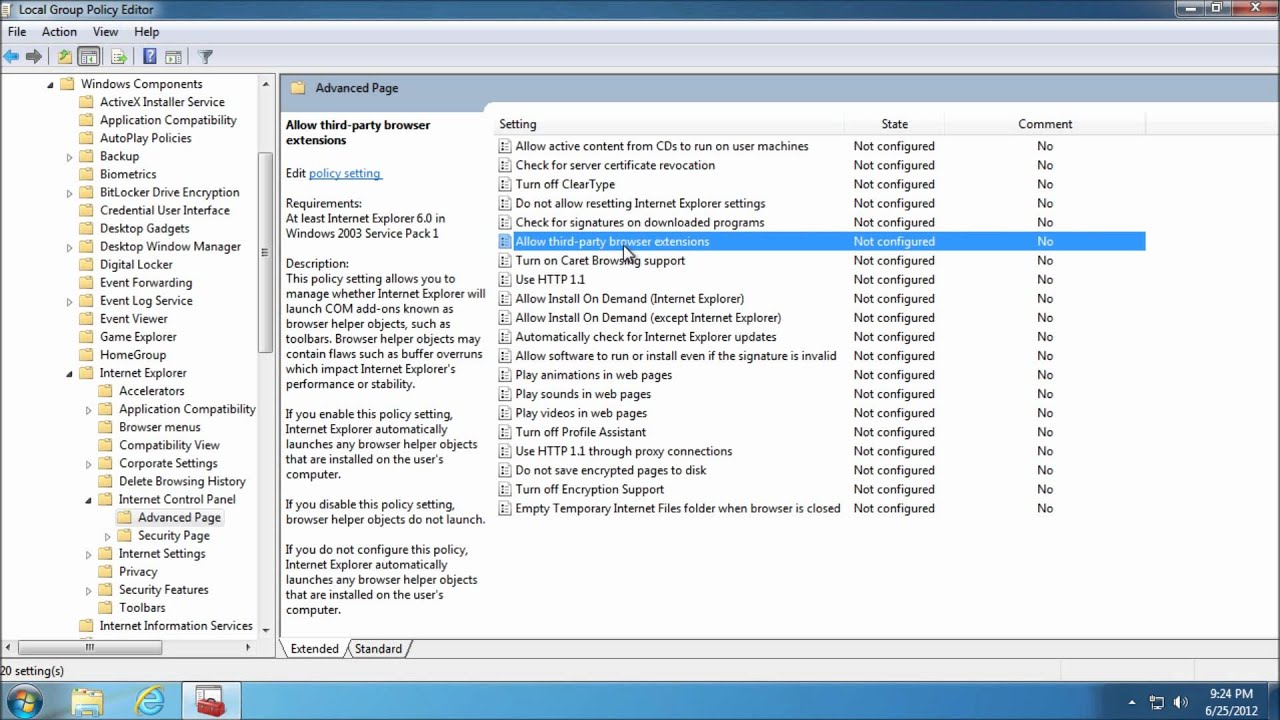Select 'Play videos in web pages' setting
The image size is (1280, 720).
581,413
